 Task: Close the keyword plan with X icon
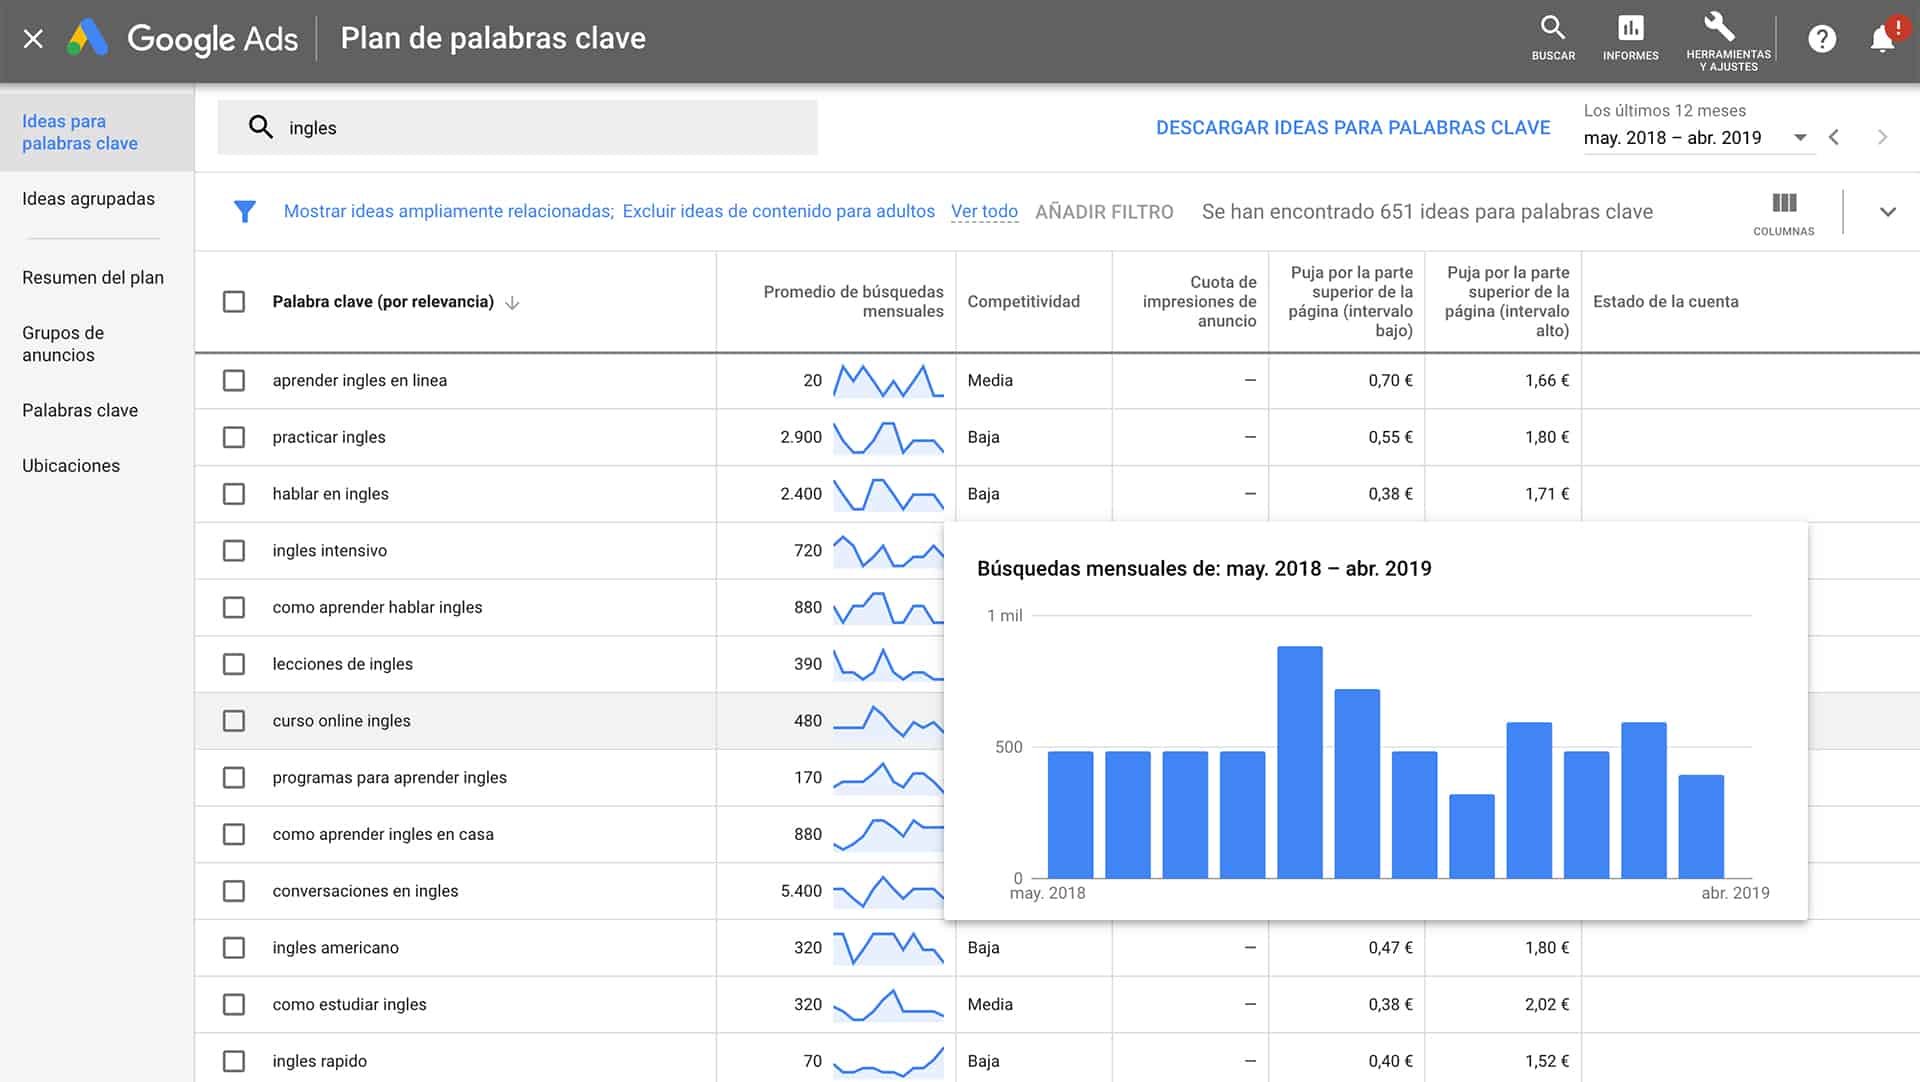(33, 39)
